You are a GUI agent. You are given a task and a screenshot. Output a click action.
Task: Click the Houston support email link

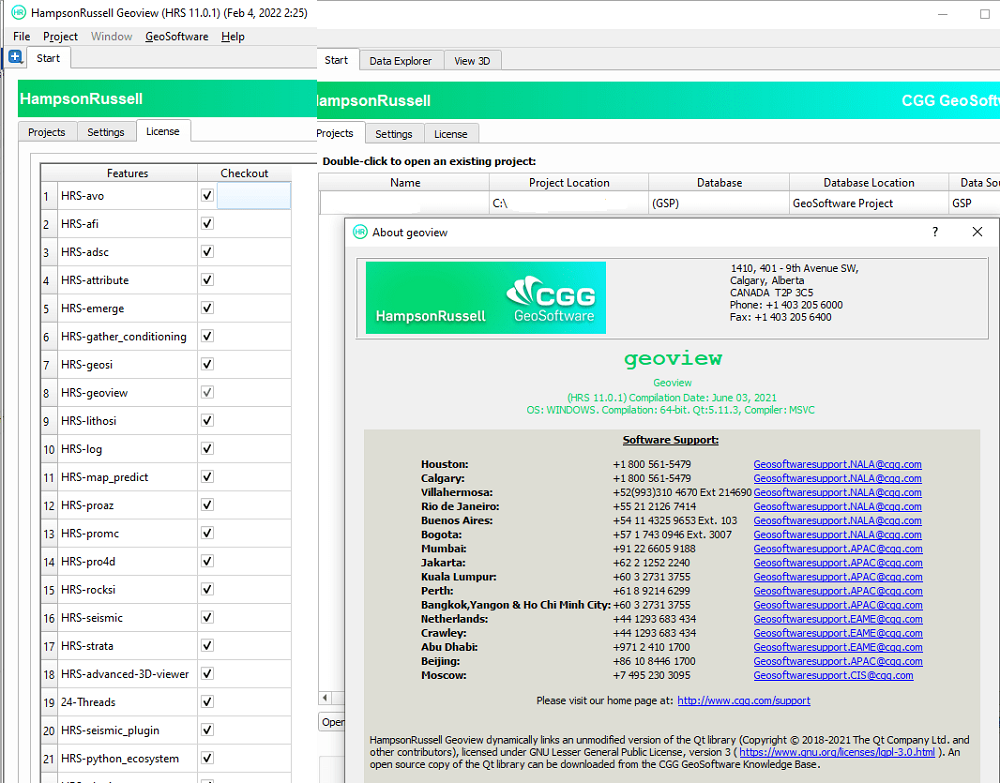coord(837,464)
